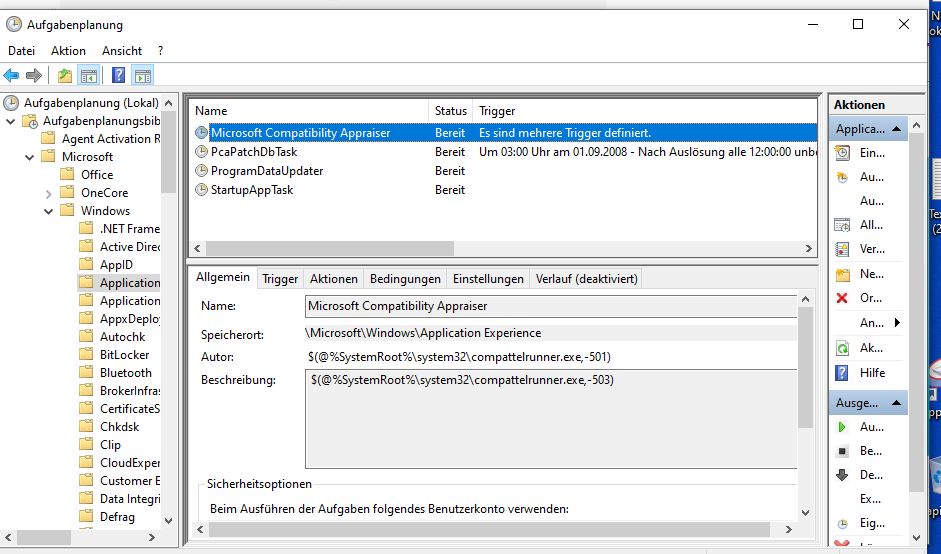941x554 pixels.
Task: Click the details pane vertical scrollbar thumb
Action: point(805,367)
